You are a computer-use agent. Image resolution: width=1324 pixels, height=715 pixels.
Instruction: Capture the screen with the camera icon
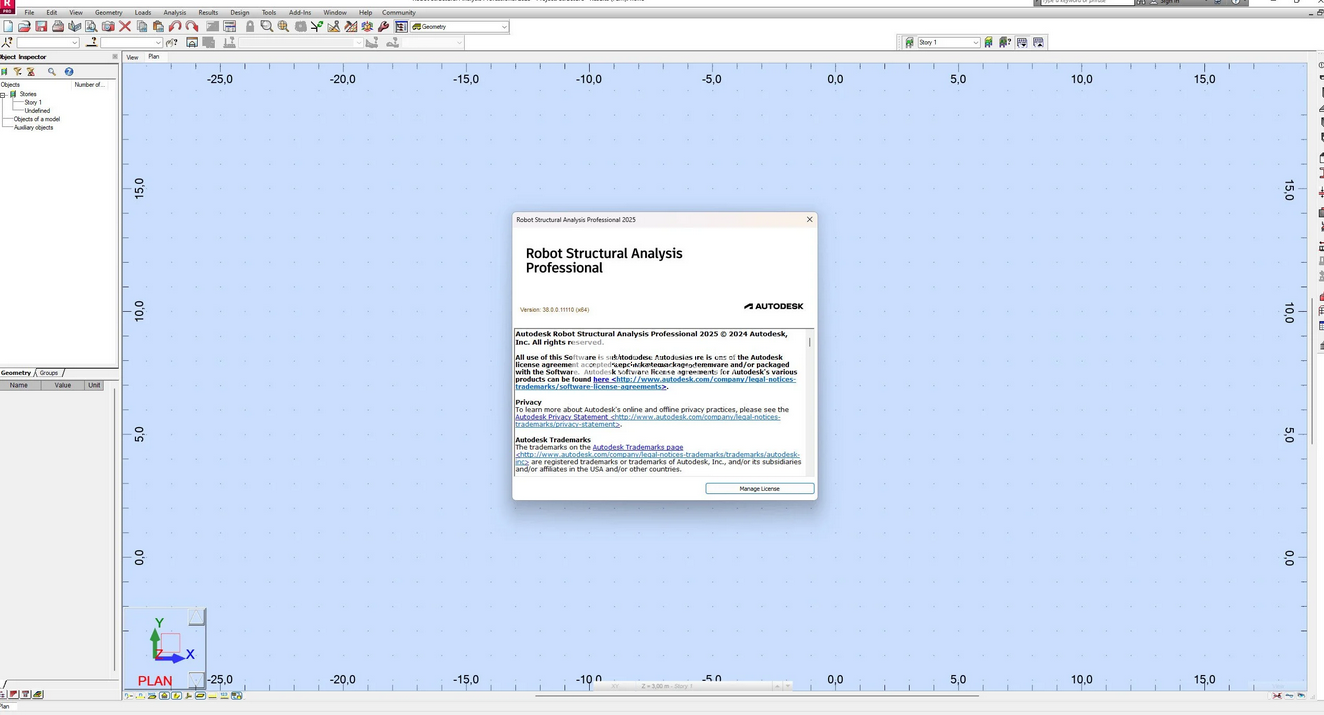coord(108,27)
